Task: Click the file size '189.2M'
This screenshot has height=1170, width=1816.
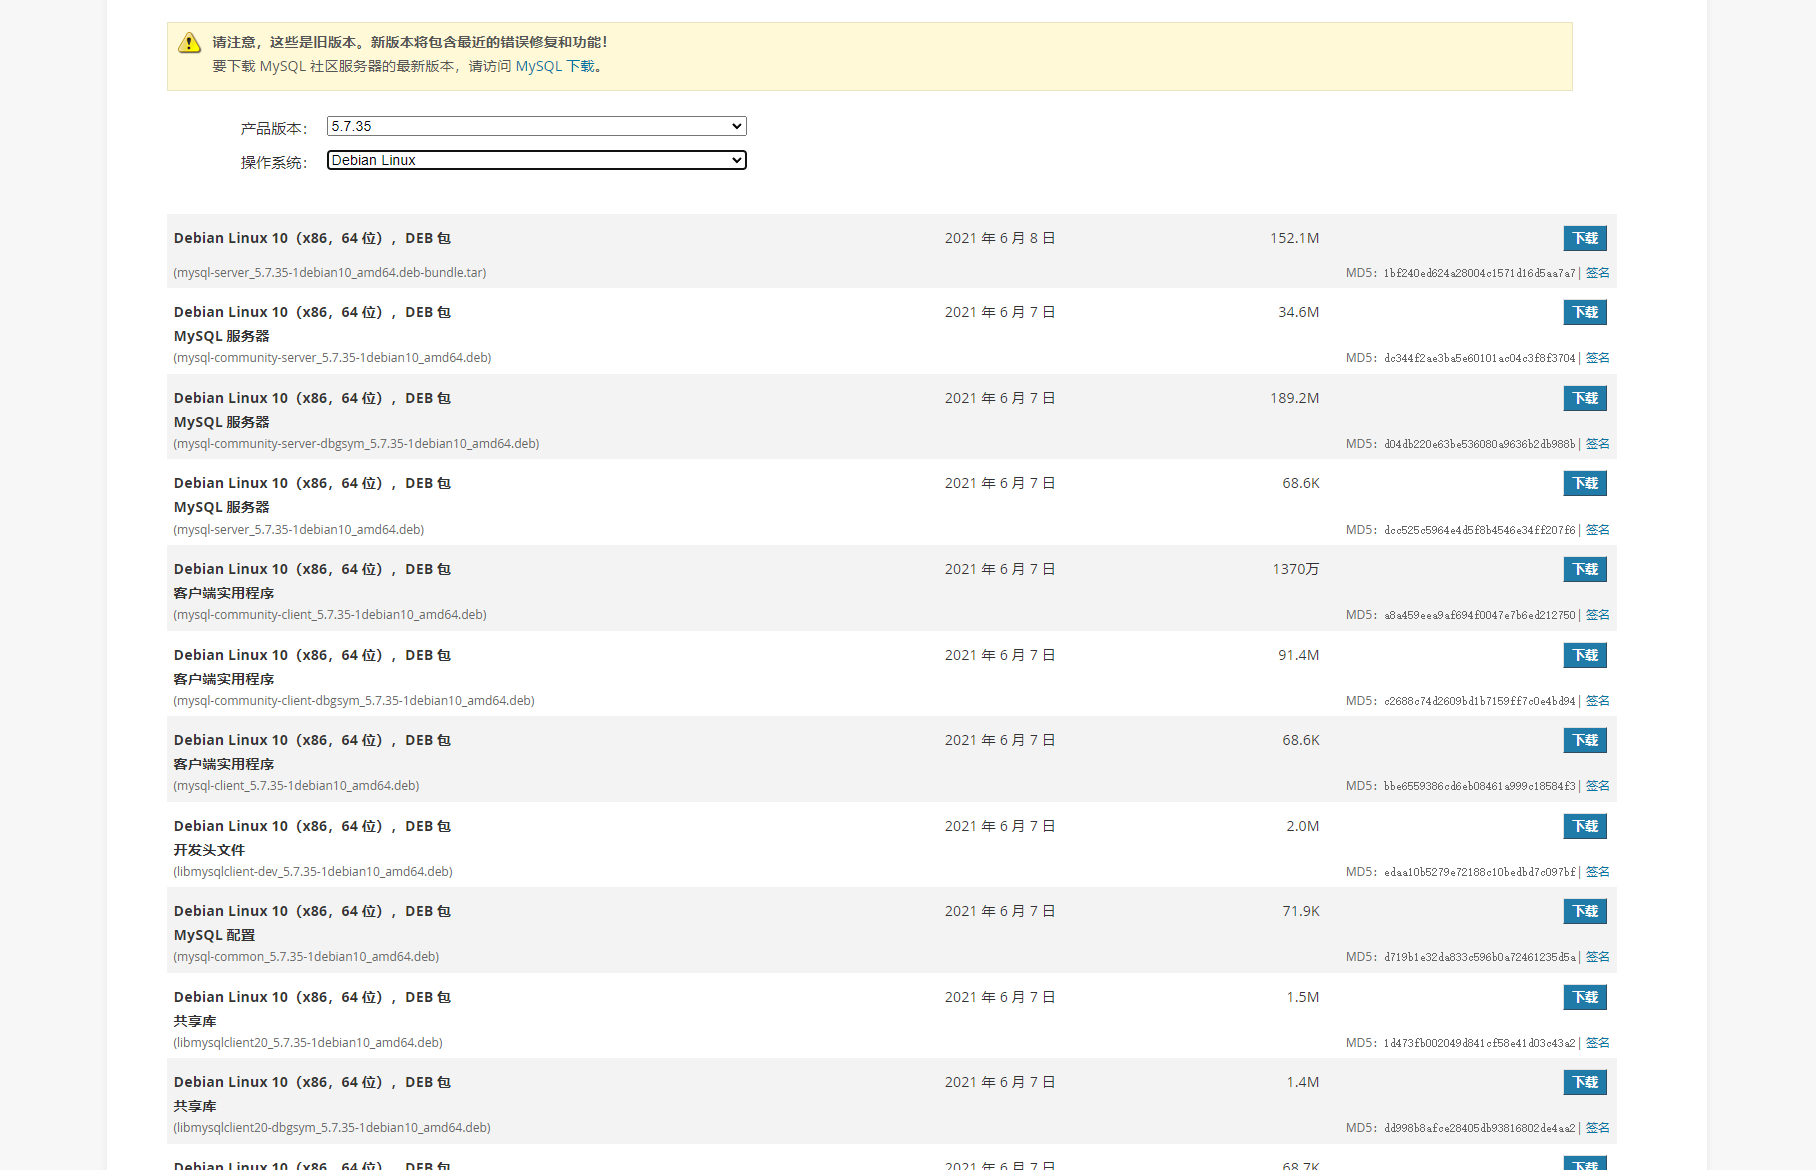Action: [x=1295, y=398]
